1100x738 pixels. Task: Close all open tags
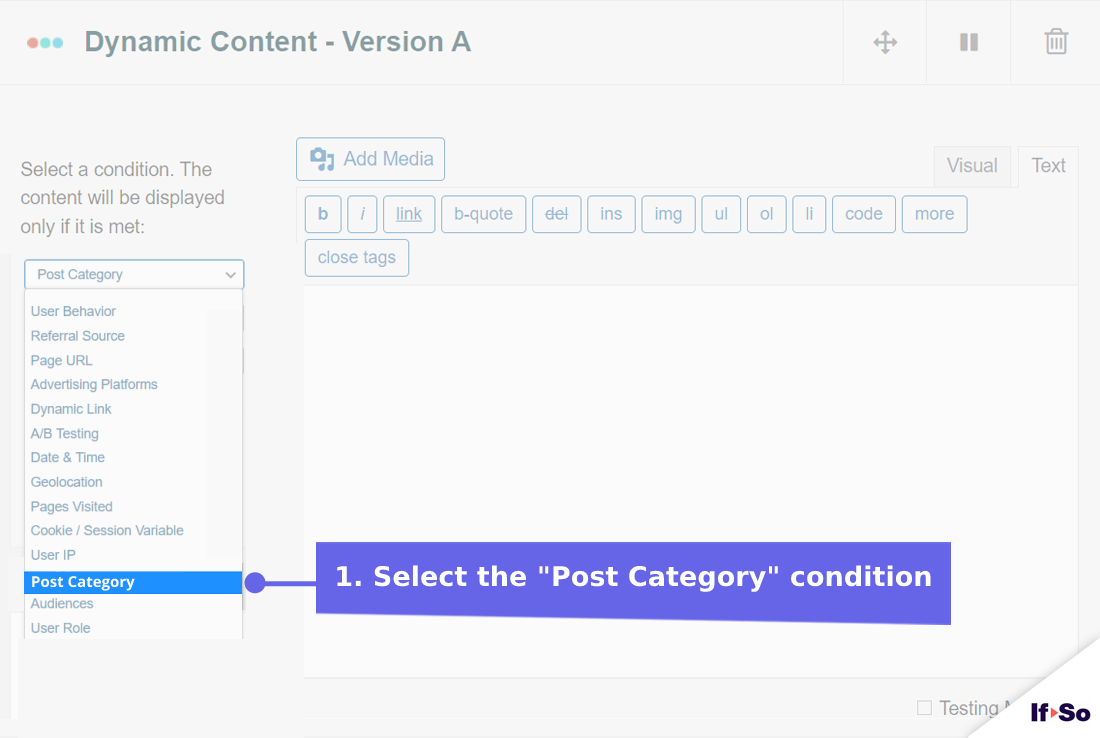(356, 257)
